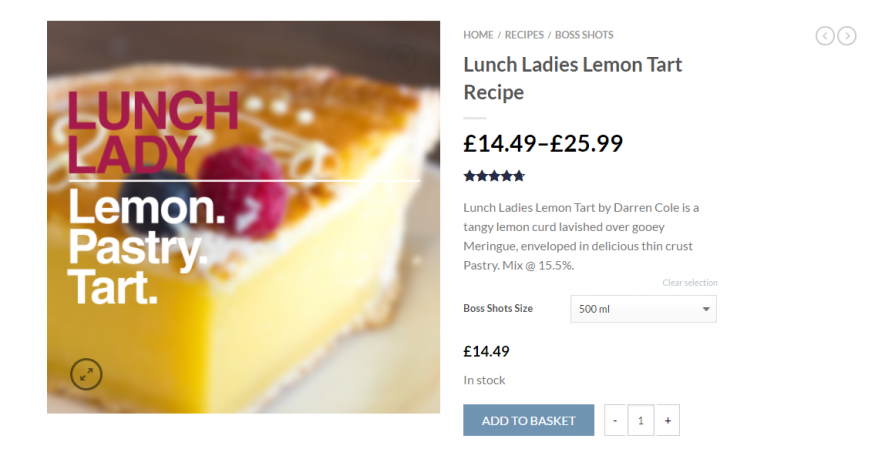Image resolution: width=875 pixels, height=459 pixels.
Task: Click the product description paragraph
Action: pyautogui.click(x=581, y=236)
